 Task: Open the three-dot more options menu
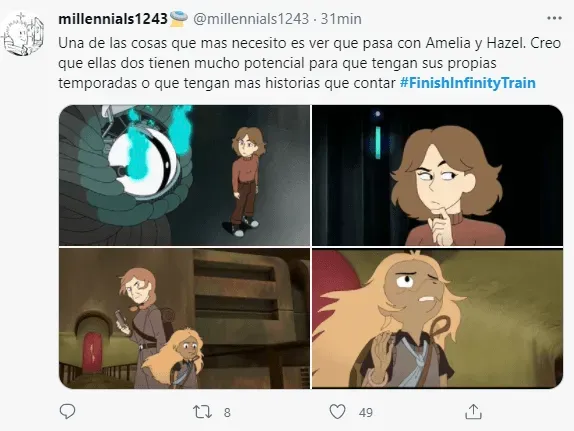[554, 18]
